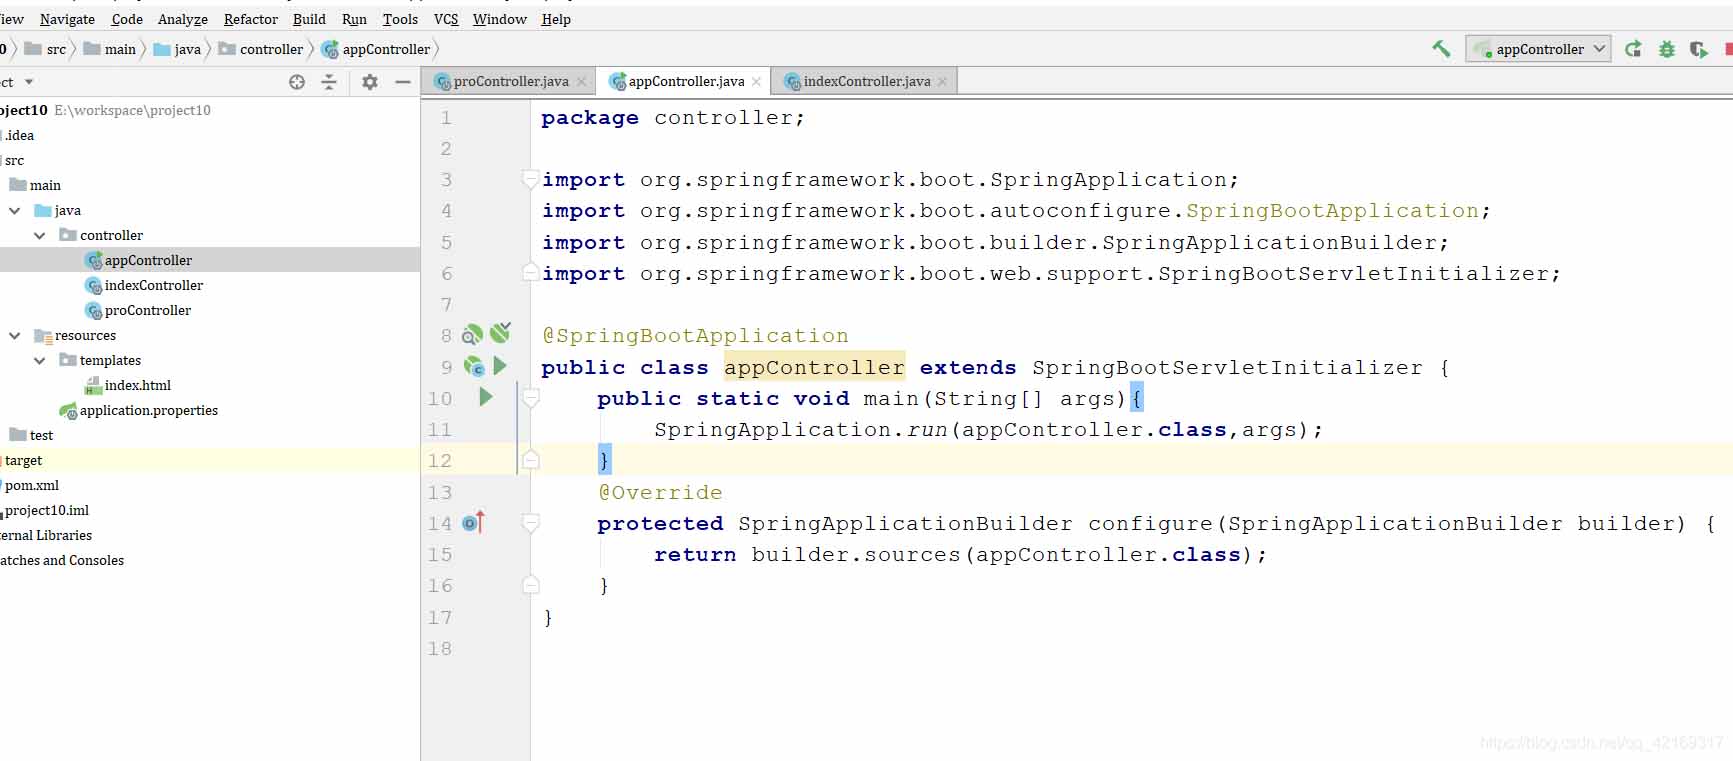Click the red stop button in toolbar
The width and height of the screenshot is (1733, 761).
coord(1728,49)
